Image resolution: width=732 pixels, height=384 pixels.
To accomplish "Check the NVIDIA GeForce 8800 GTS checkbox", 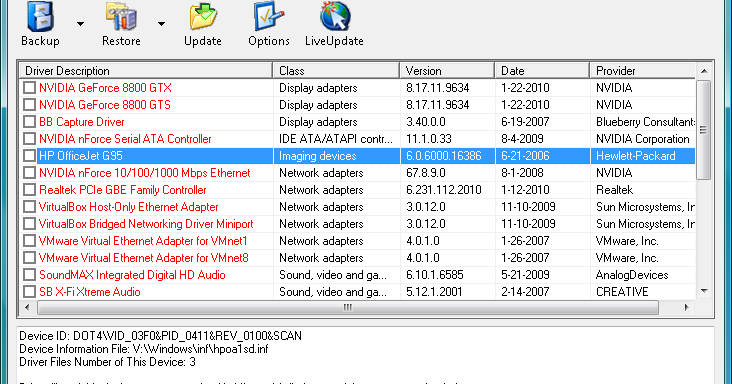I will point(29,105).
